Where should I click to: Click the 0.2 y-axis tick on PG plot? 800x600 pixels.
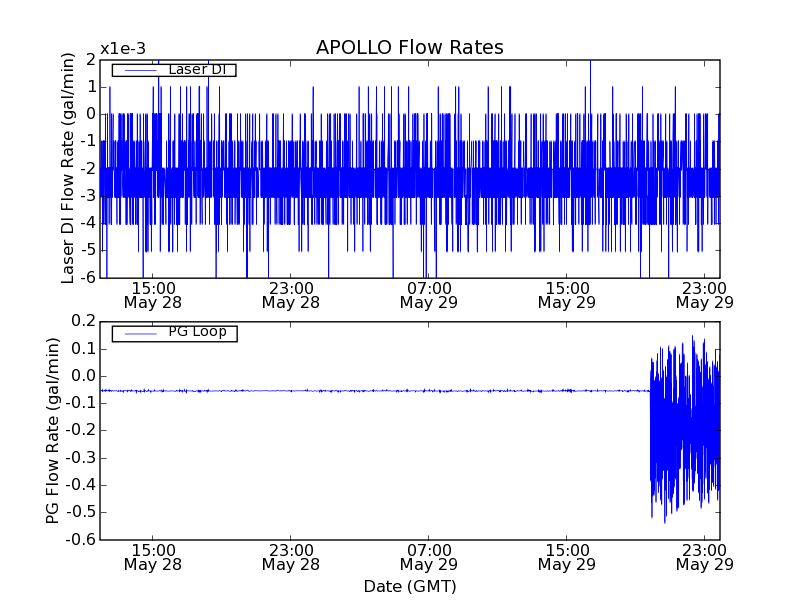pos(82,322)
